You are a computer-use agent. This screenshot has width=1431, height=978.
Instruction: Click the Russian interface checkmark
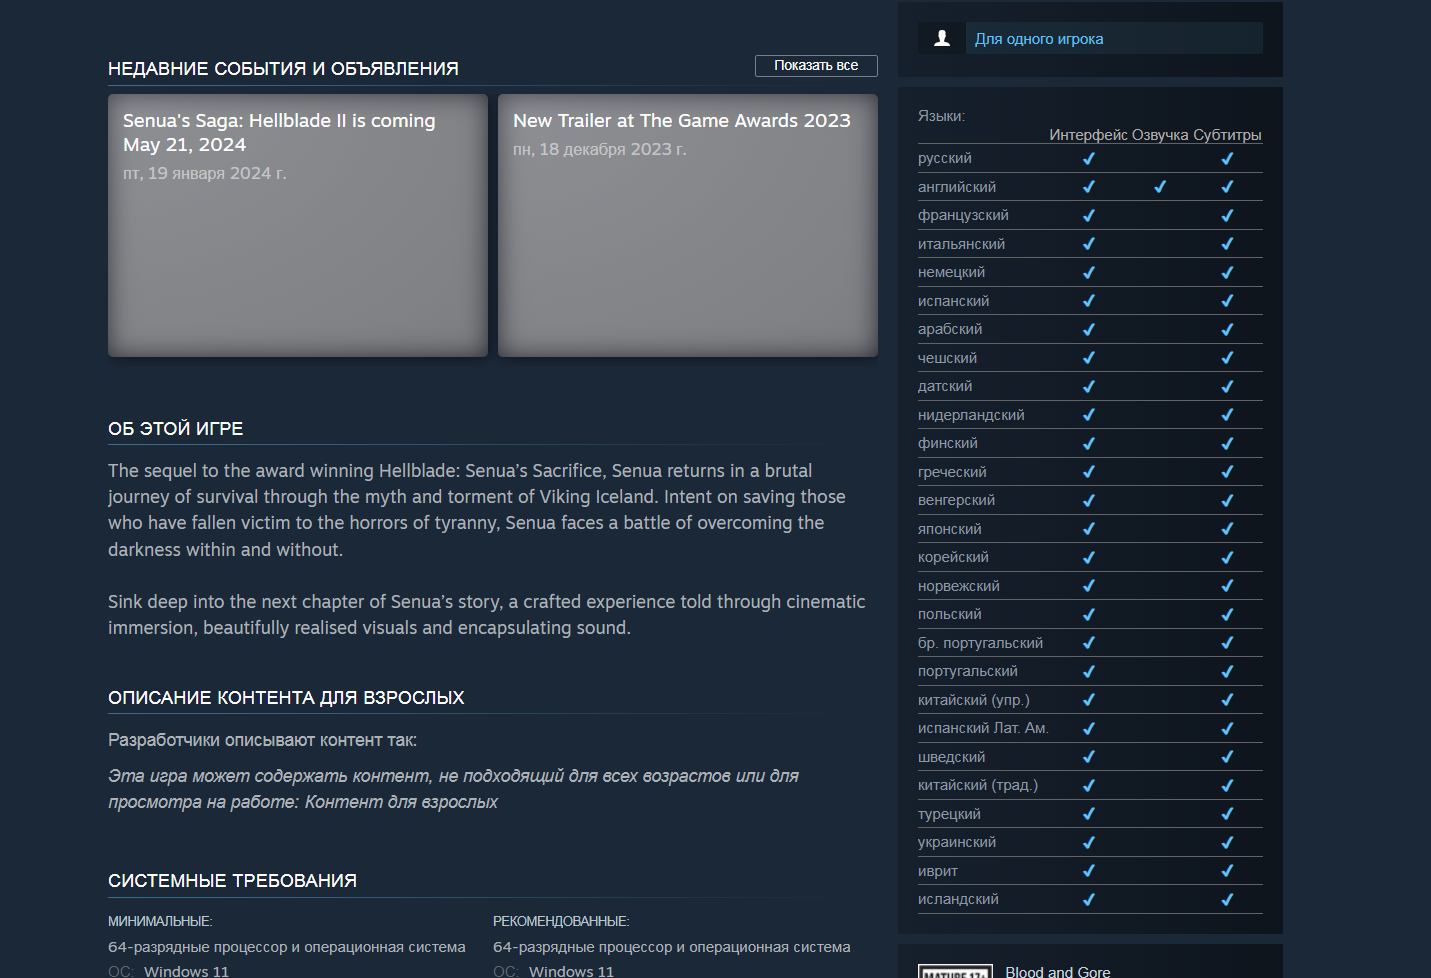coord(1089,158)
